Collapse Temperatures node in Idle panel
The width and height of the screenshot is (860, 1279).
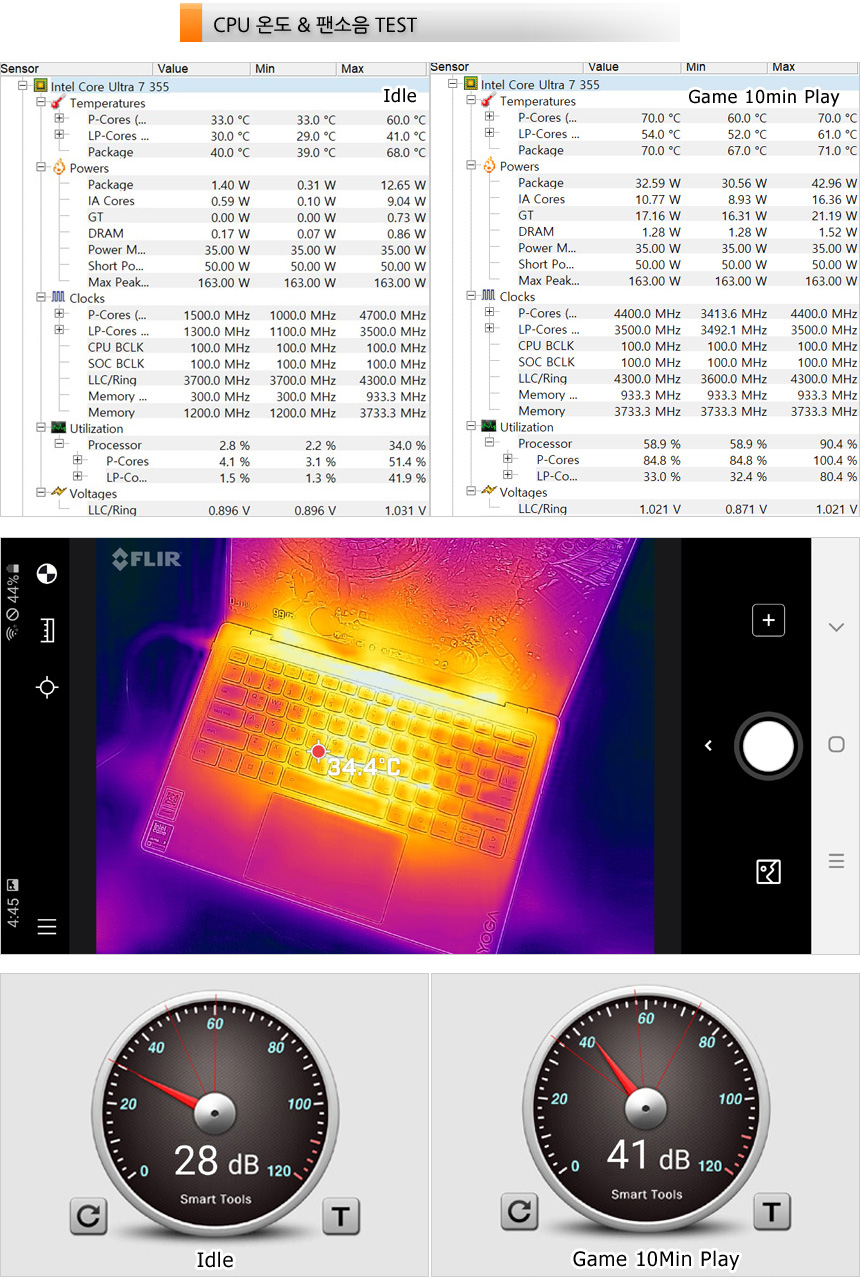pyautogui.click(x=41, y=103)
